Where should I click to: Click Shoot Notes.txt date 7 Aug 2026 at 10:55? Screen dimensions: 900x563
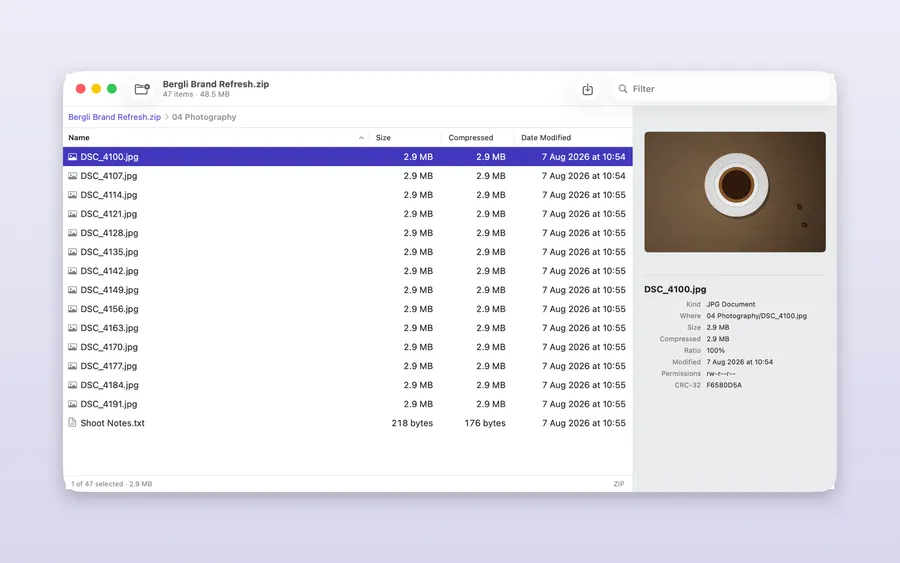pos(584,423)
